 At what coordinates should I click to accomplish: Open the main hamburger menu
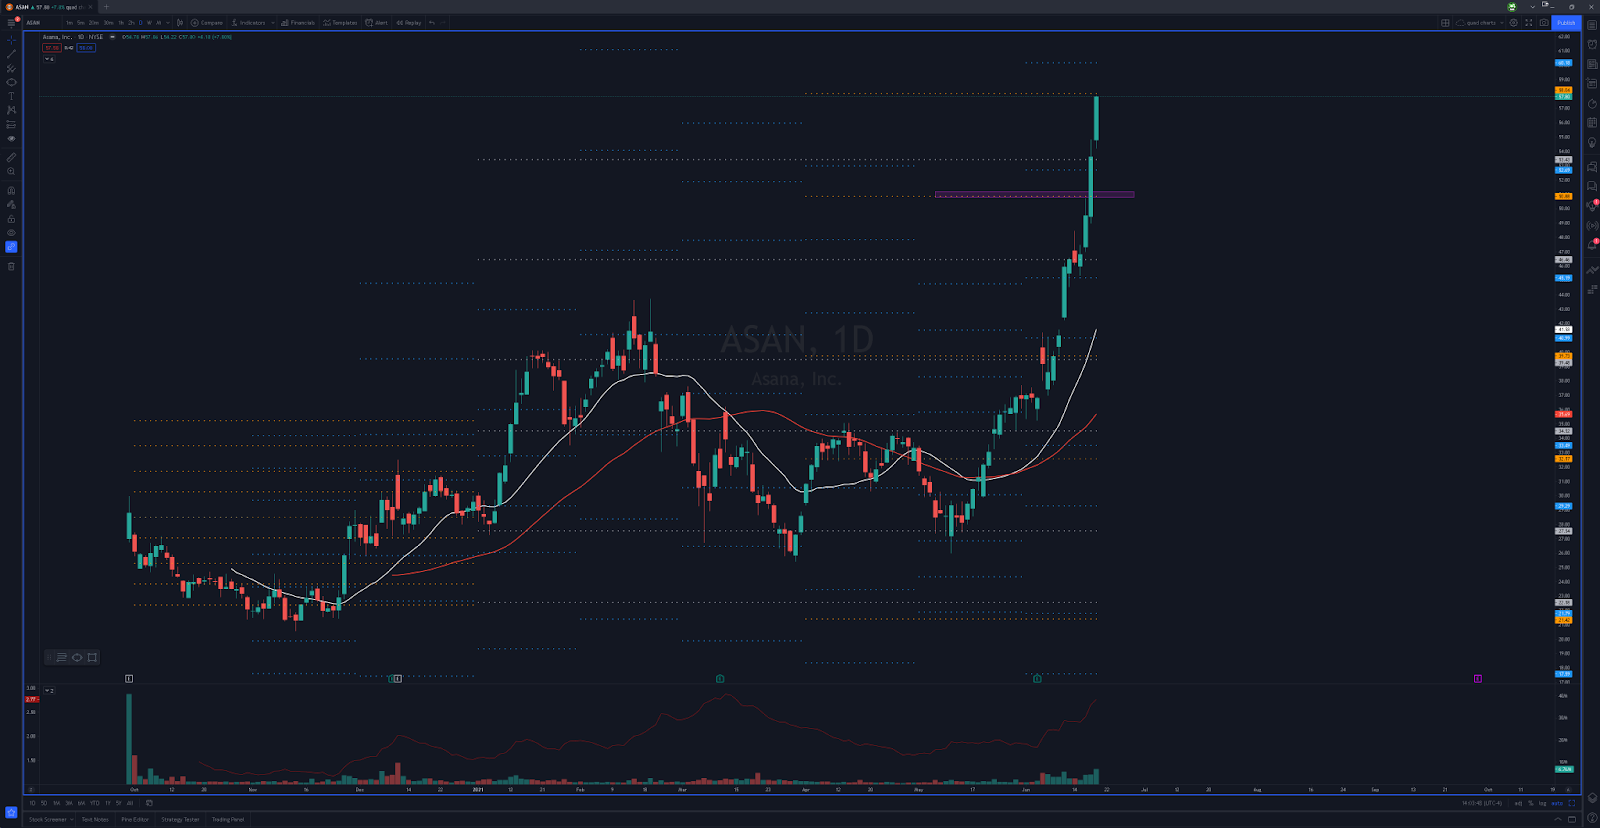(x=11, y=22)
